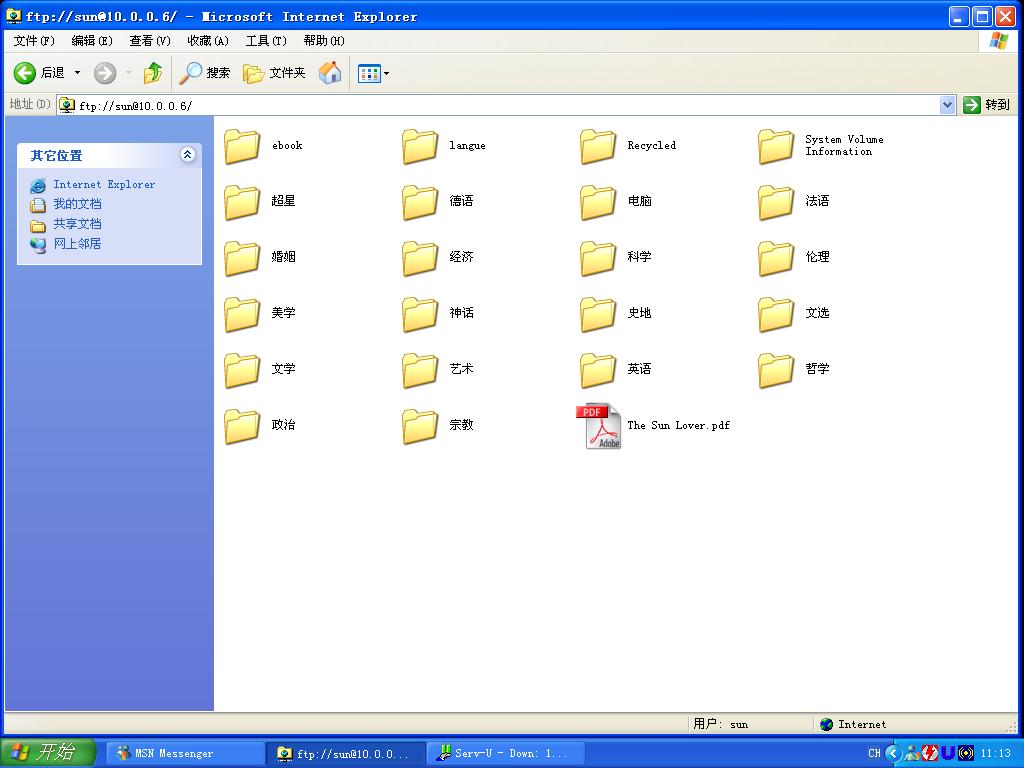The width and height of the screenshot is (1024, 768).
Task: Click the 转到 Go button
Action: point(986,105)
